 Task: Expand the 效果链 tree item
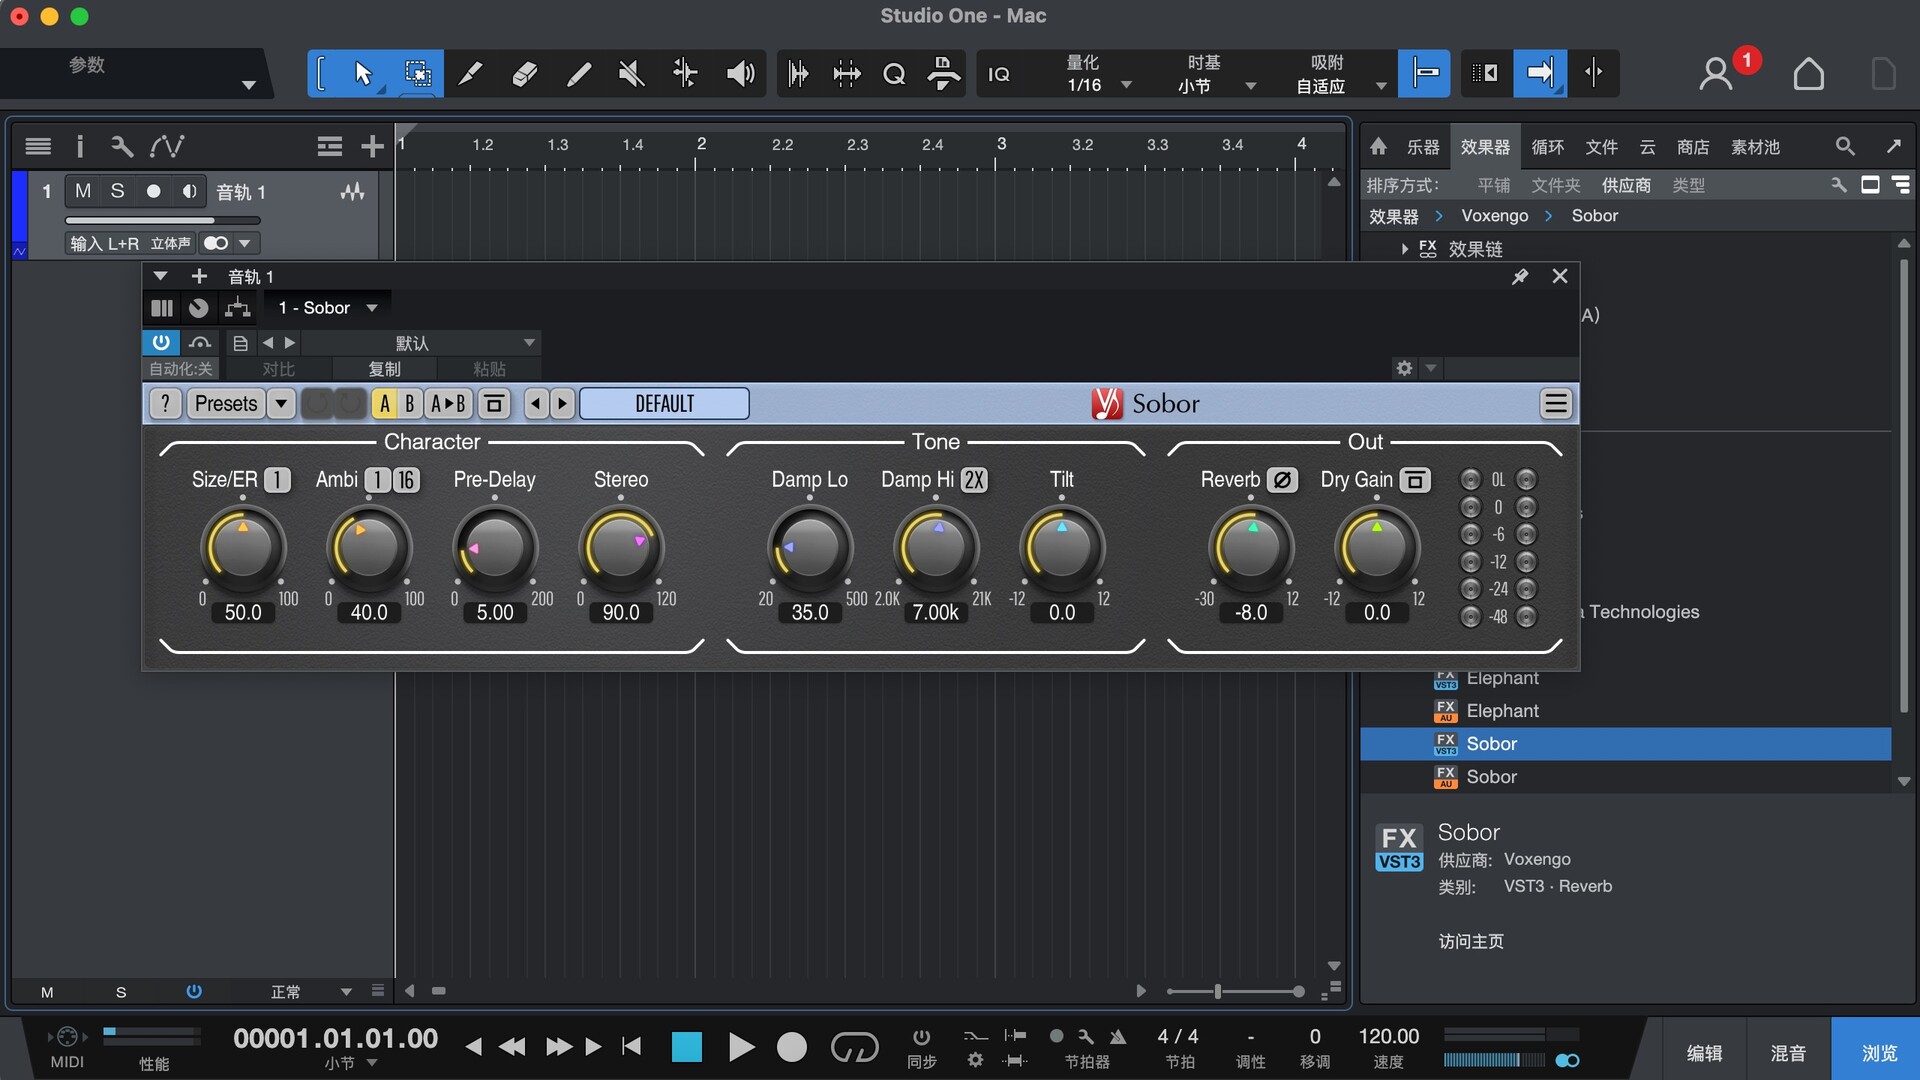coord(1405,249)
